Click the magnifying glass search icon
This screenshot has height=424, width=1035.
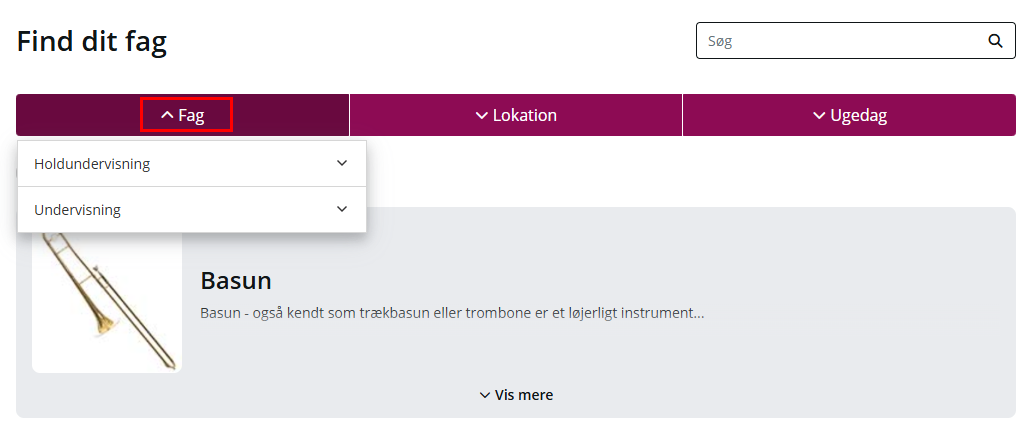[x=995, y=41]
